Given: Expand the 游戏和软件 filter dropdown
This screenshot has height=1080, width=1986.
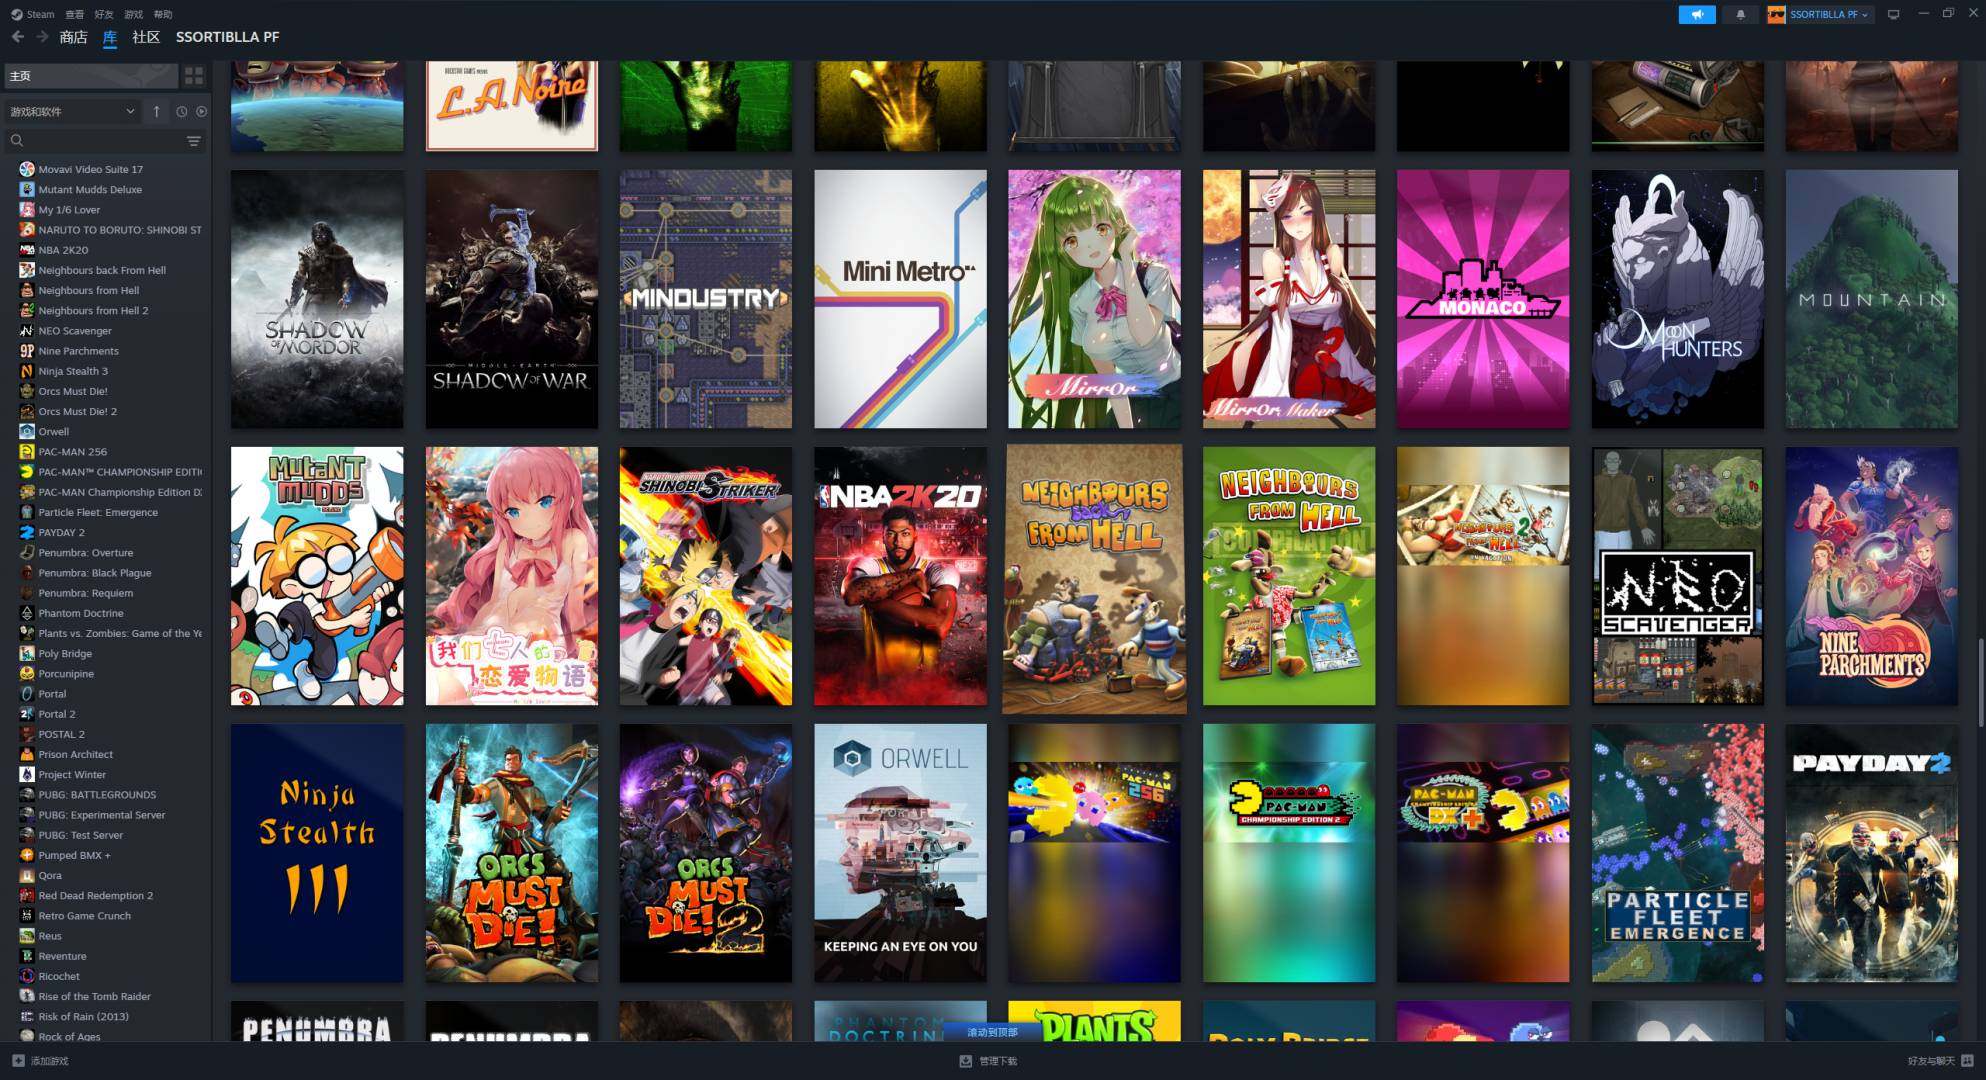Looking at the screenshot, I should coord(72,112).
